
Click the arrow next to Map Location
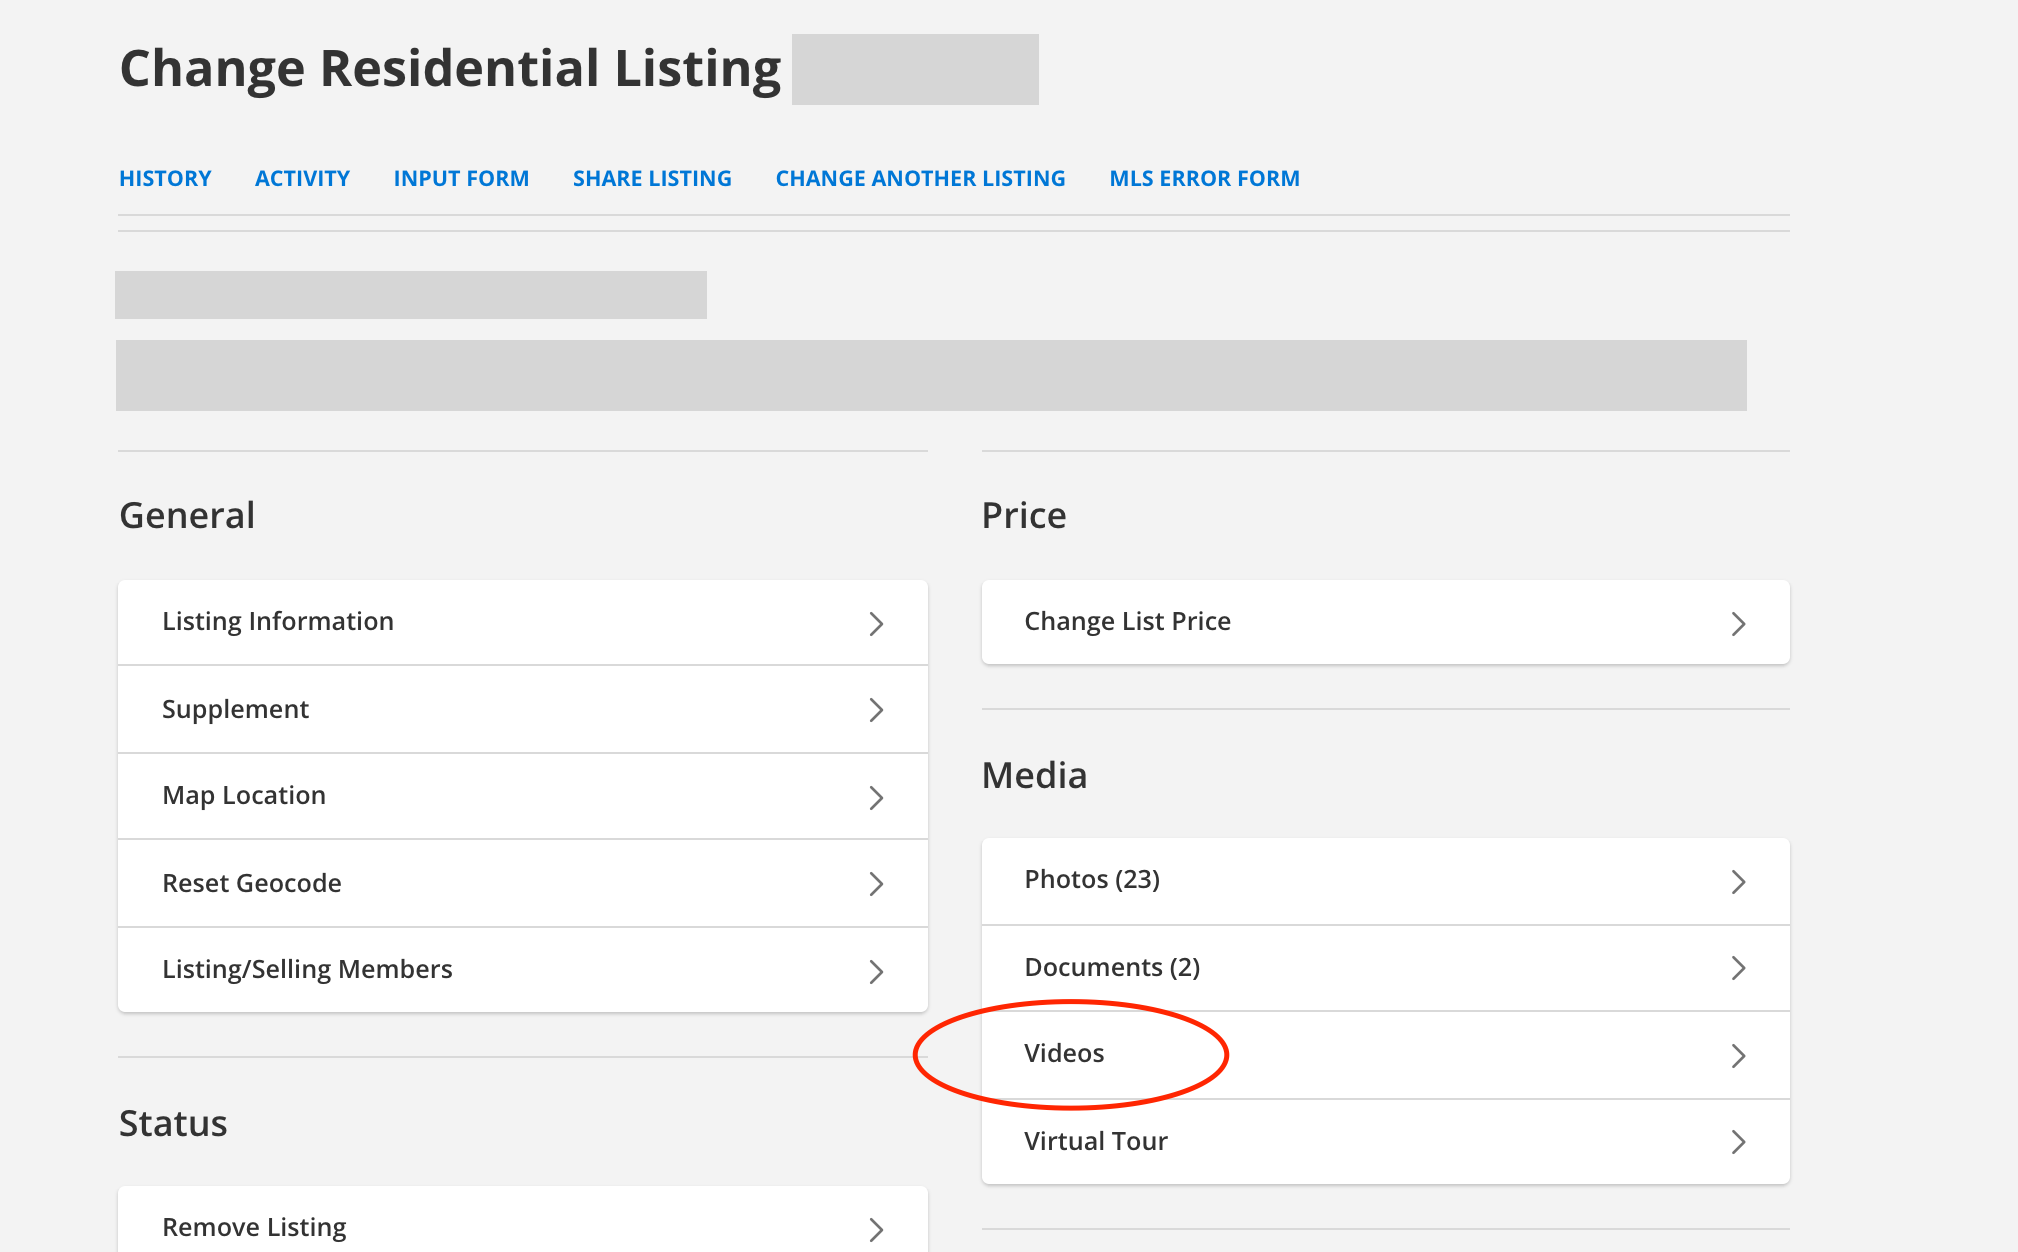click(x=876, y=798)
